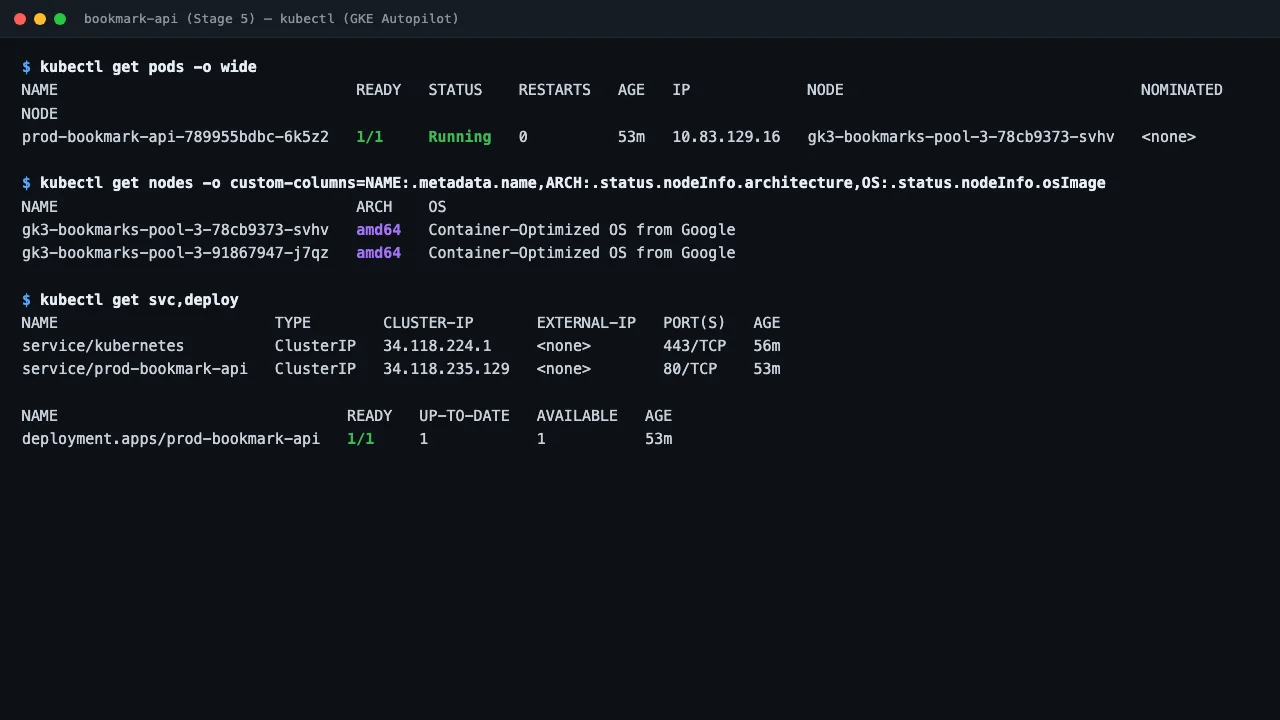Image resolution: width=1280 pixels, height=720 pixels.
Task: Click the 443/TCP port value
Action: [695, 346]
